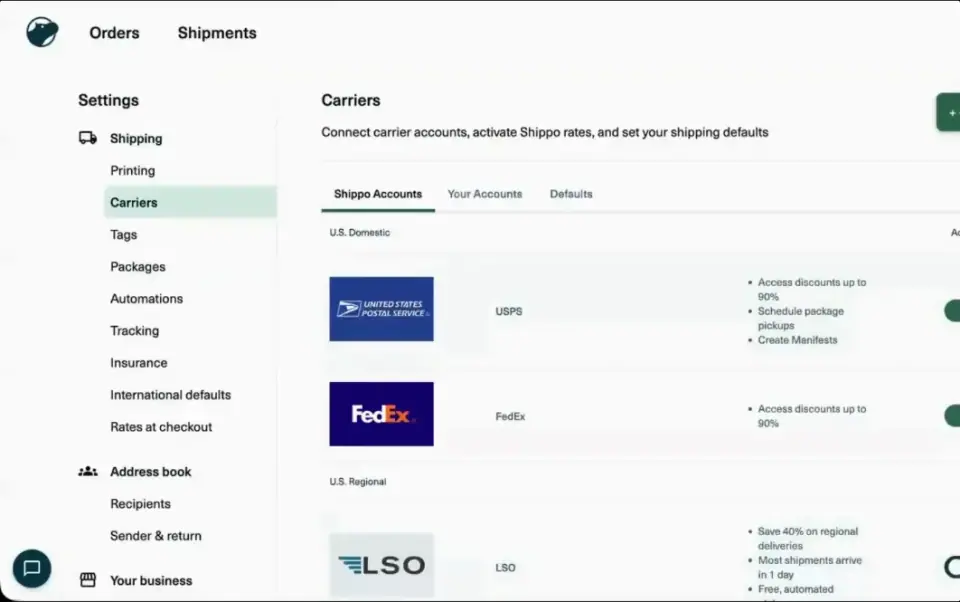The width and height of the screenshot is (960, 602).
Task: Click the Your business storefront icon
Action: click(x=88, y=579)
